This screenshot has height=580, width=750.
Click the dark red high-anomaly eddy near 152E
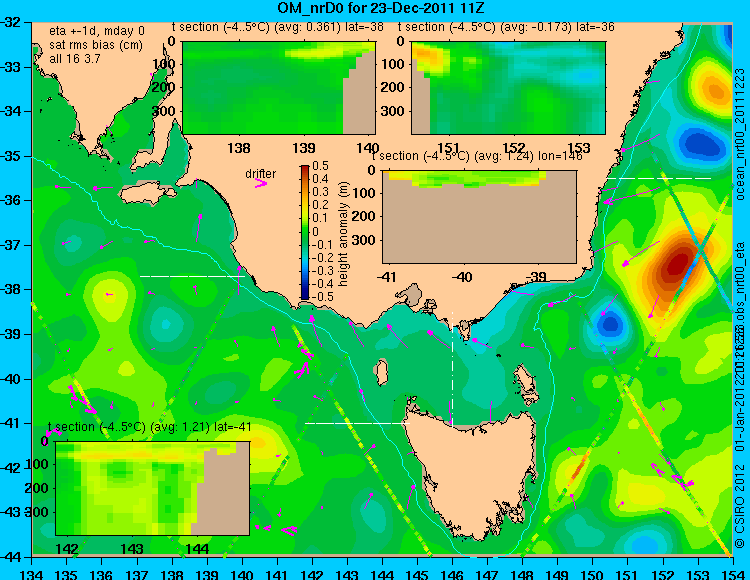tap(678, 264)
